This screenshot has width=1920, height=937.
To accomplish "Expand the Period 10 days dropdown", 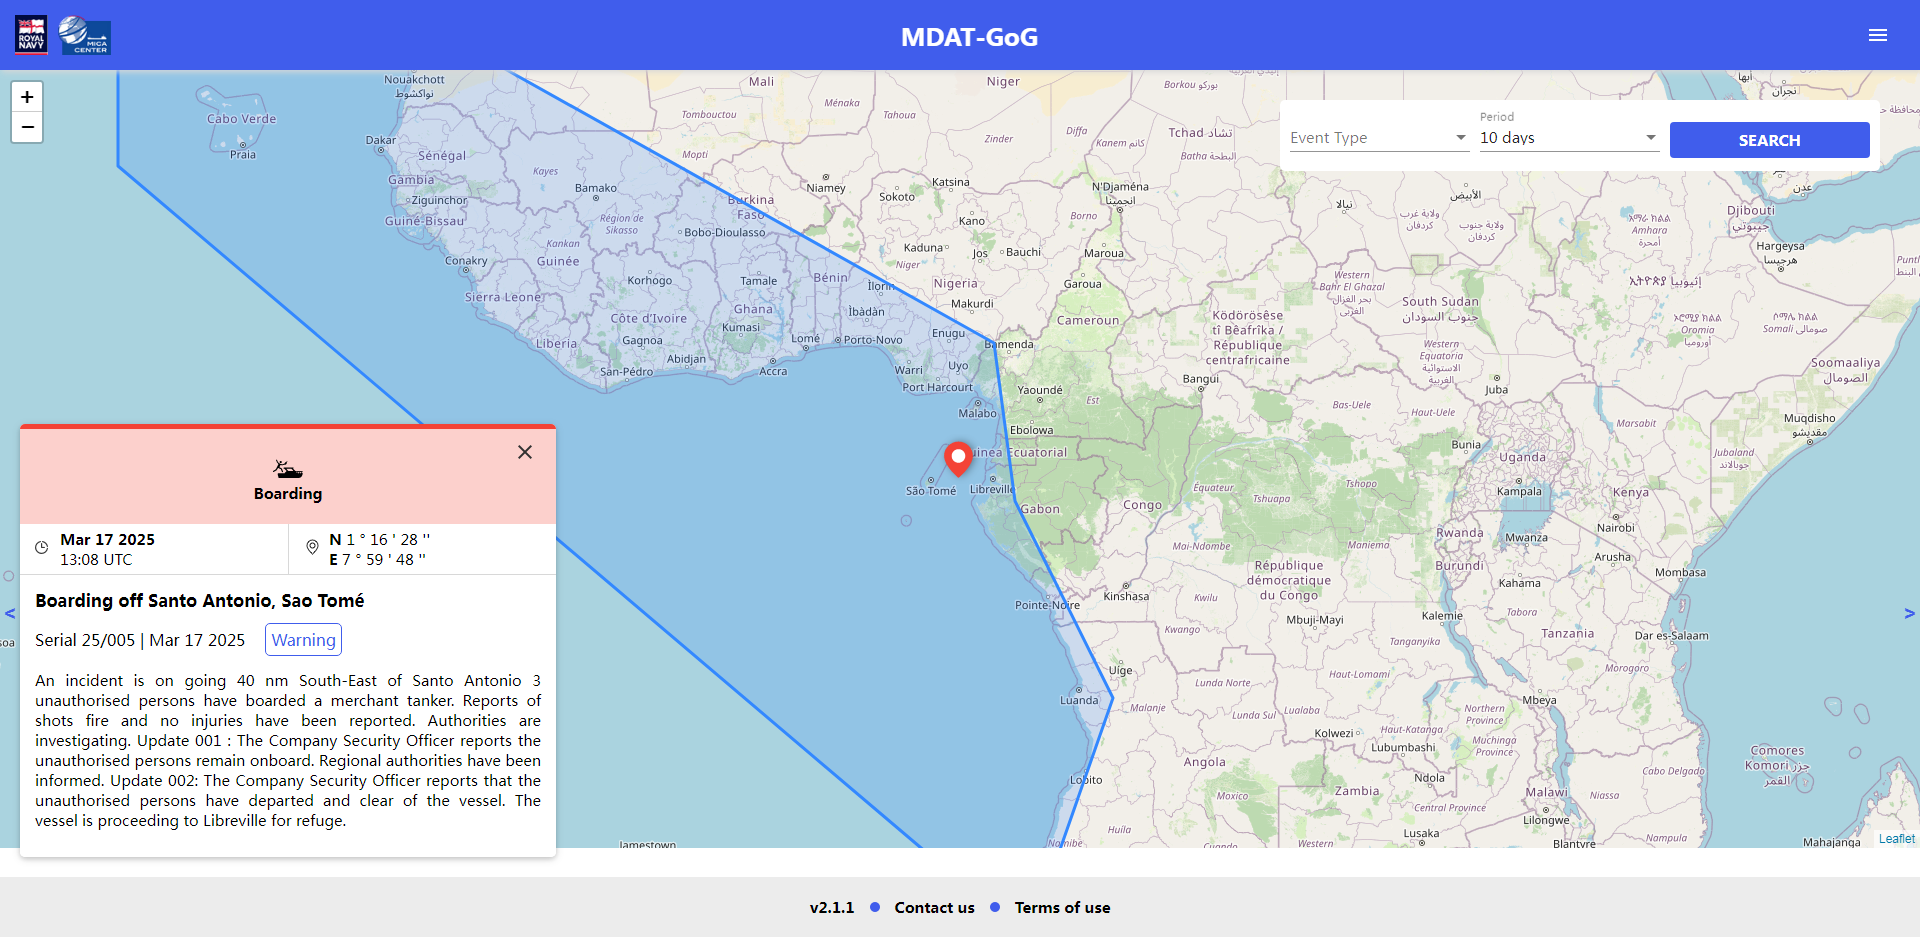I will coord(1567,138).
